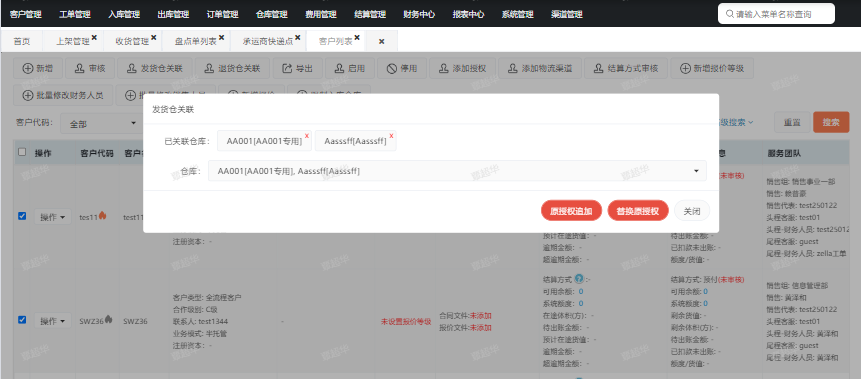Uncheck the SWZ36 row checkbox
The width and height of the screenshot is (861, 379).
22,320
